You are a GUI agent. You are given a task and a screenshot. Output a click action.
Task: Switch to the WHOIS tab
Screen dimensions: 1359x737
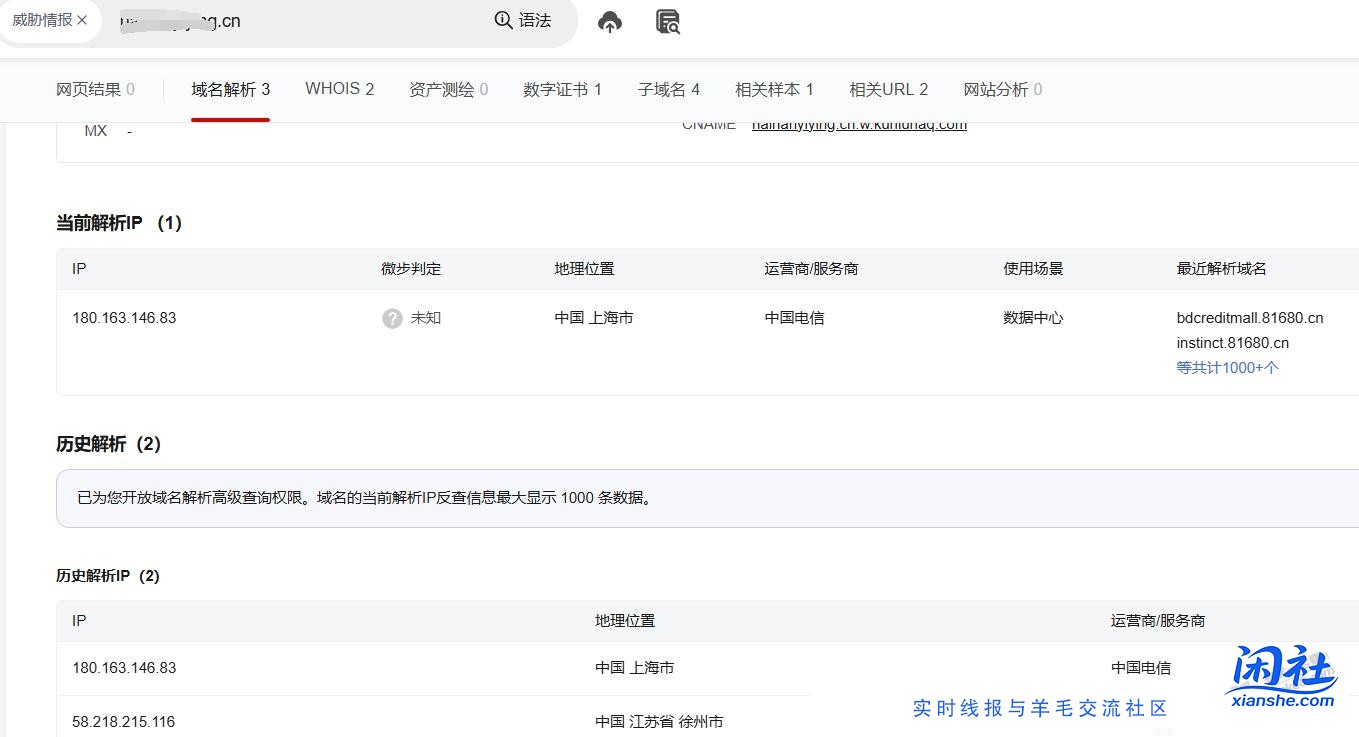340,89
